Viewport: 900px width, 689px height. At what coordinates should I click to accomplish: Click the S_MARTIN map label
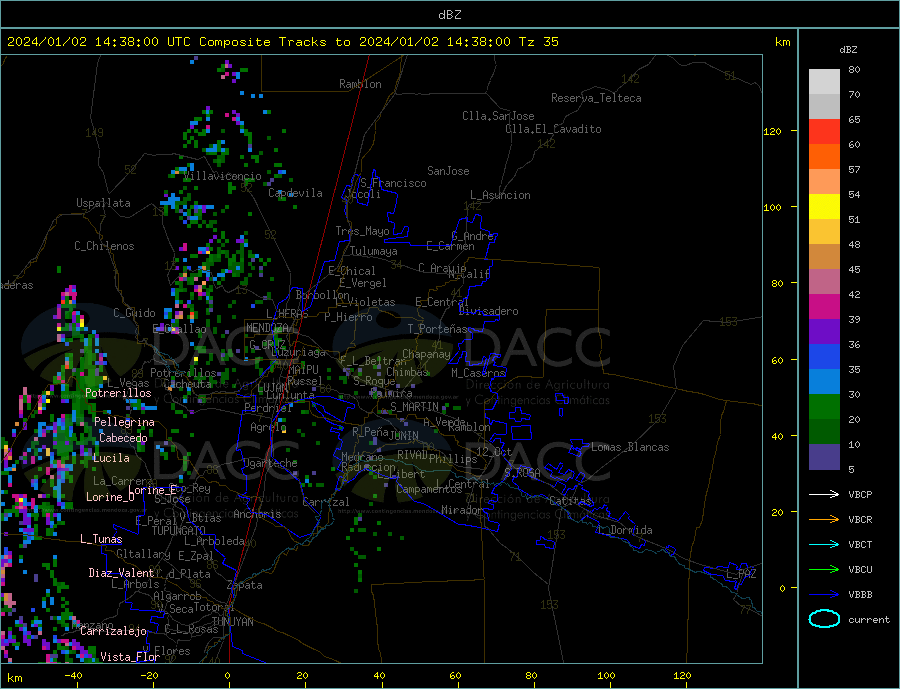tap(414, 407)
